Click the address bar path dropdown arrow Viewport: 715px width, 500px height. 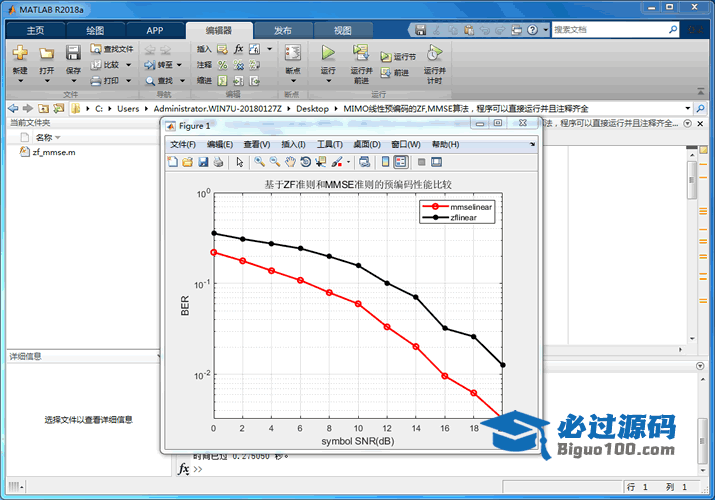click(688, 108)
